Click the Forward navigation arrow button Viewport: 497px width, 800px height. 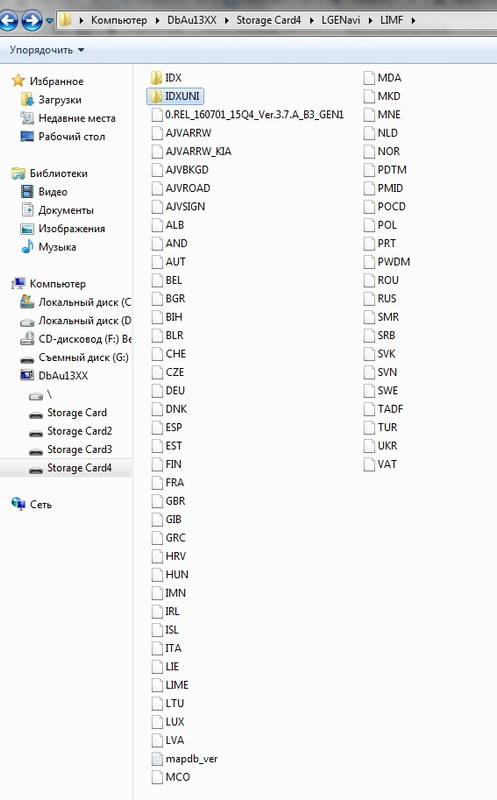[32, 21]
